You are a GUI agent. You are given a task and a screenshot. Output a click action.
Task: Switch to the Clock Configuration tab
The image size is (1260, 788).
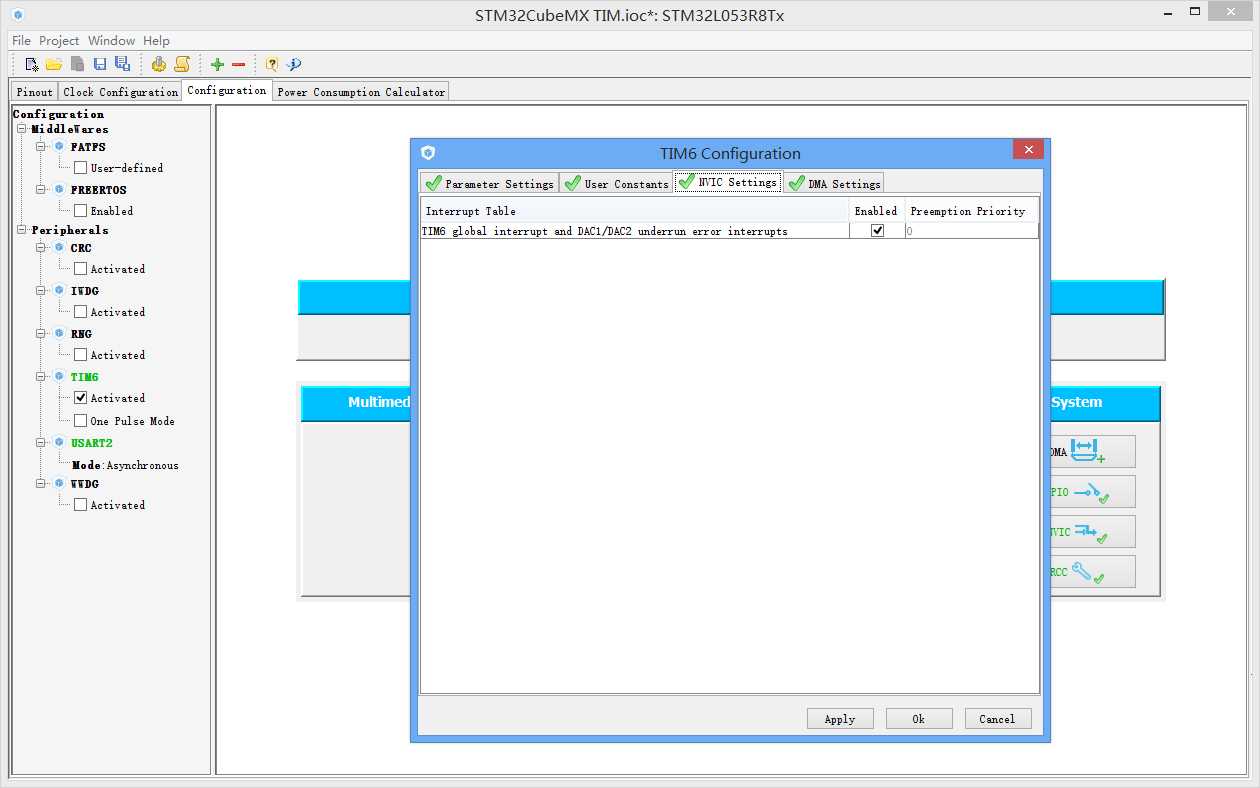[x=120, y=91]
